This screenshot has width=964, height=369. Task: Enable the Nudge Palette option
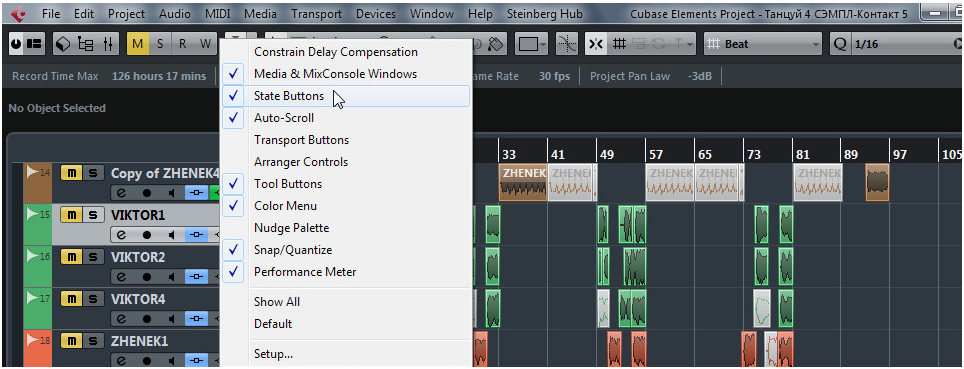(x=347, y=228)
